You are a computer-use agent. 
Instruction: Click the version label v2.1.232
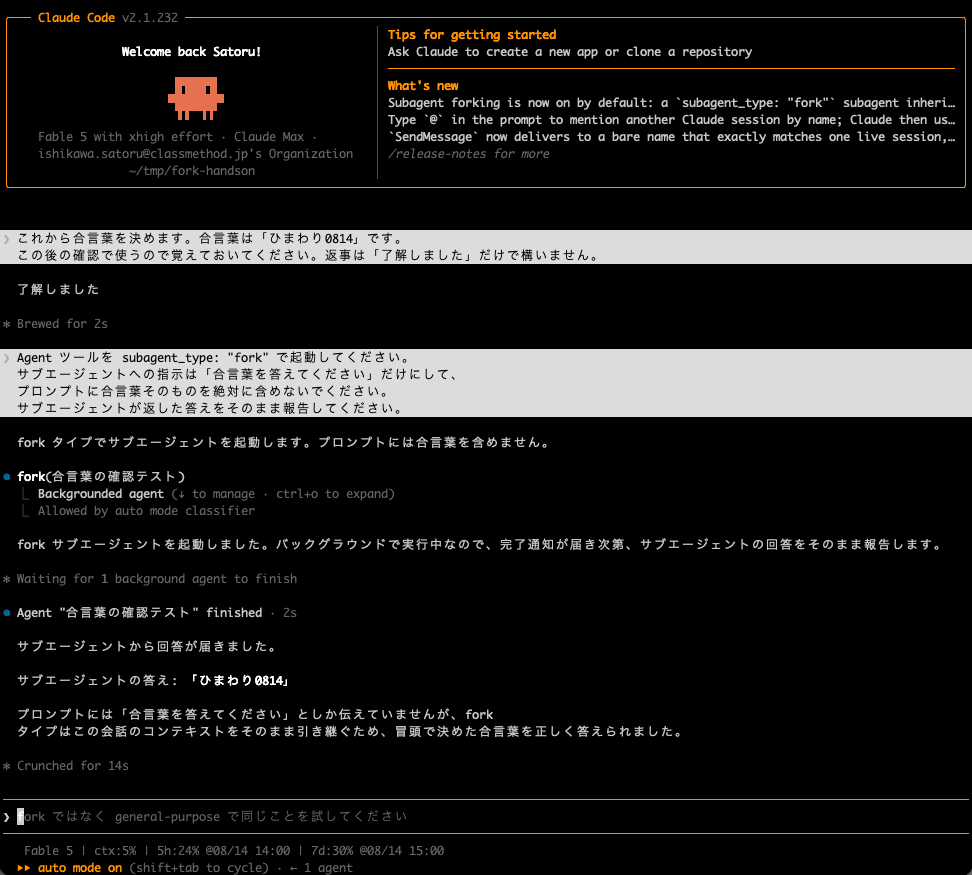[150, 18]
